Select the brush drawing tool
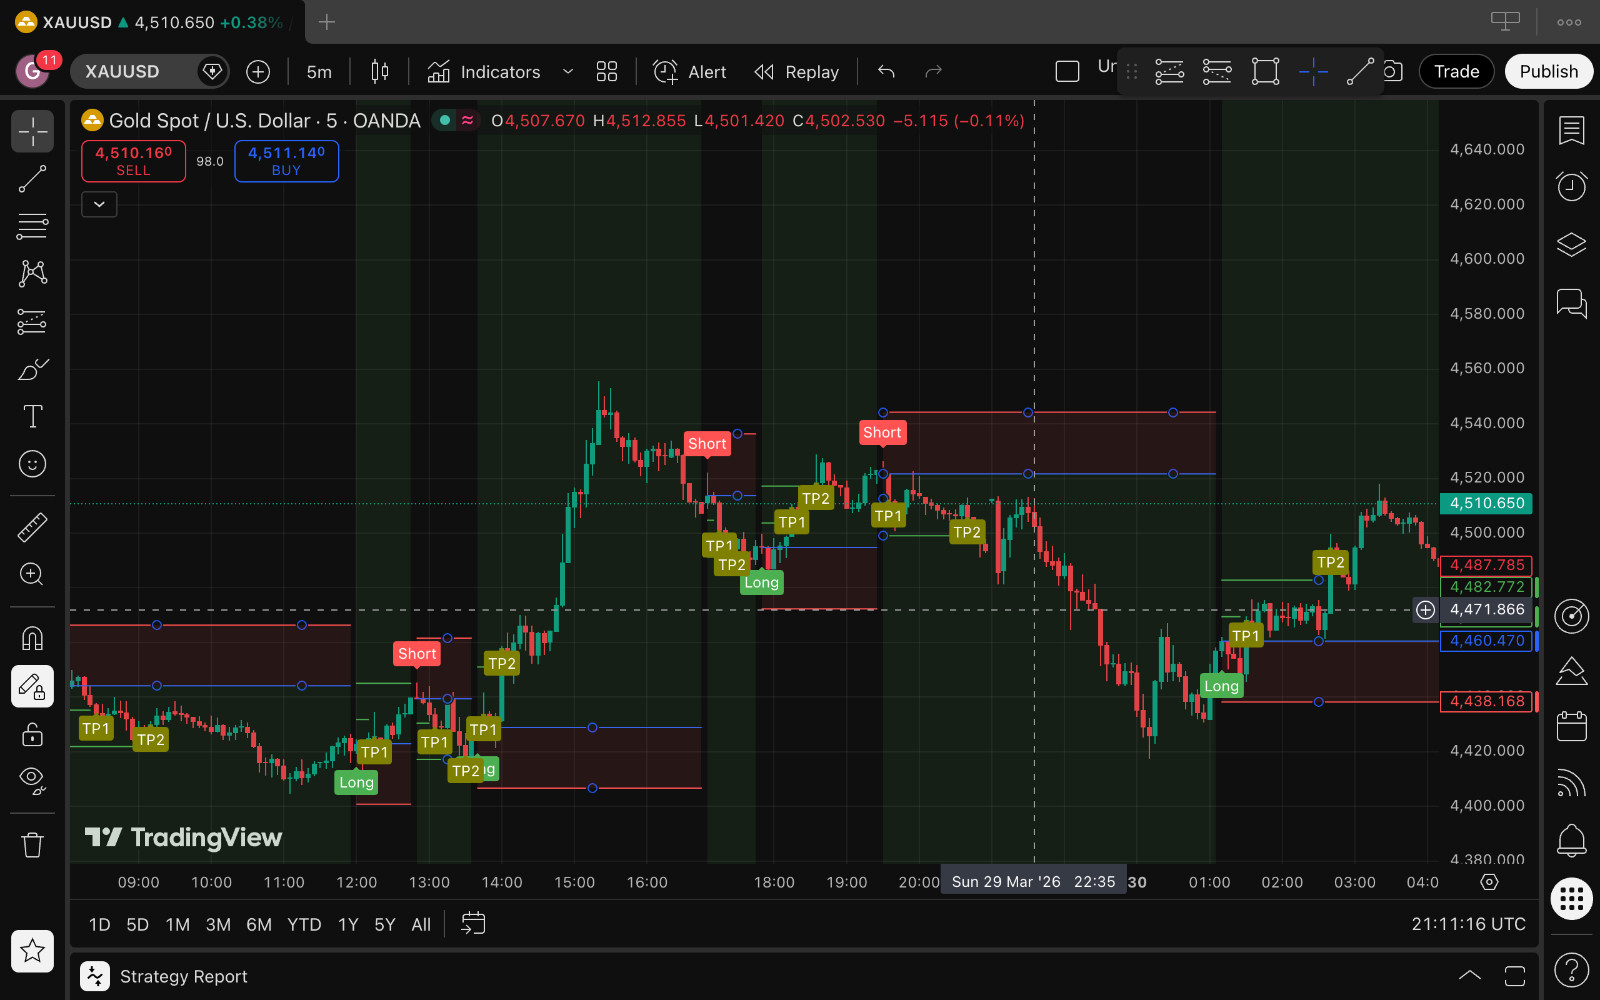The image size is (1600, 1000). pyautogui.click(x=32, y=369)
